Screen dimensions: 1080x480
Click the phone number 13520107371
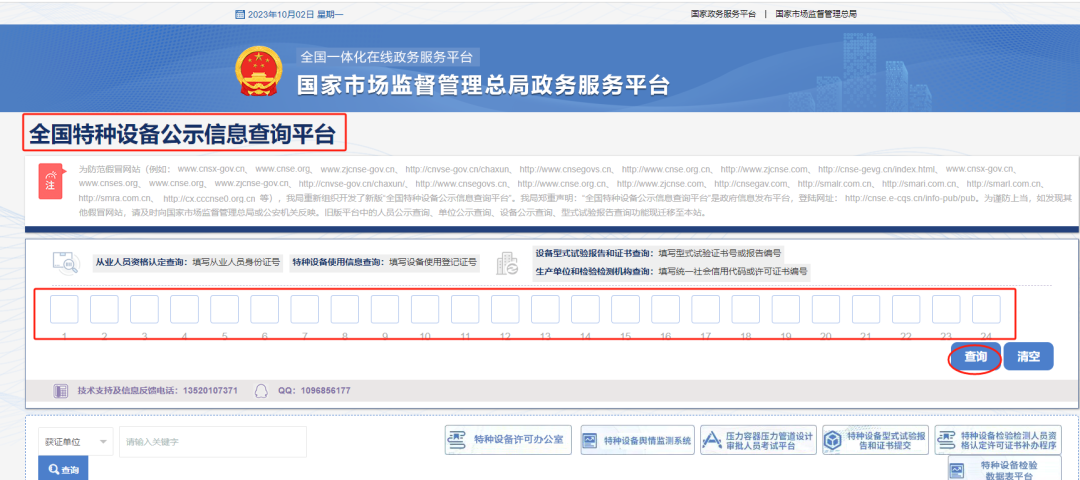(210, 390)
